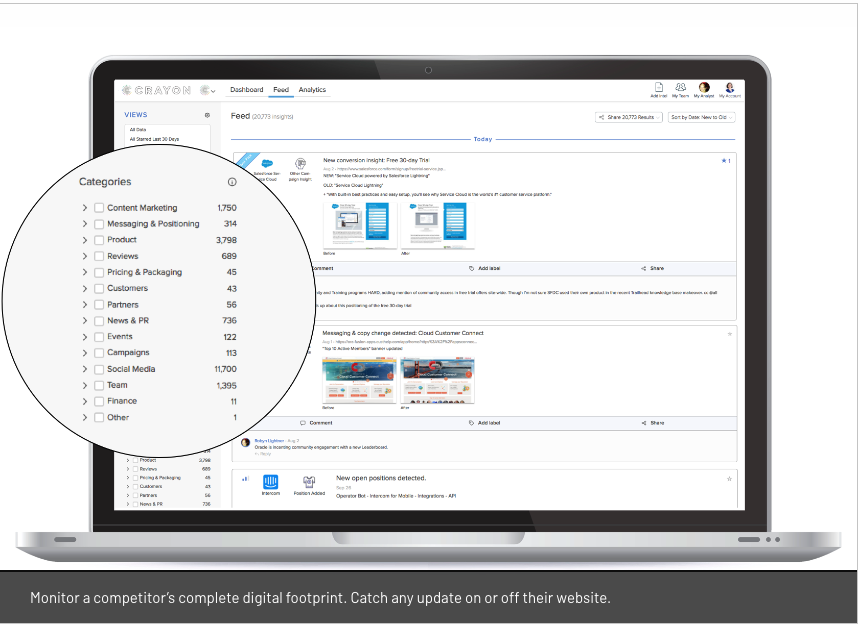Click the Intercom company logo icon
This screenshot has width=860, height=625.
[271, 482]
